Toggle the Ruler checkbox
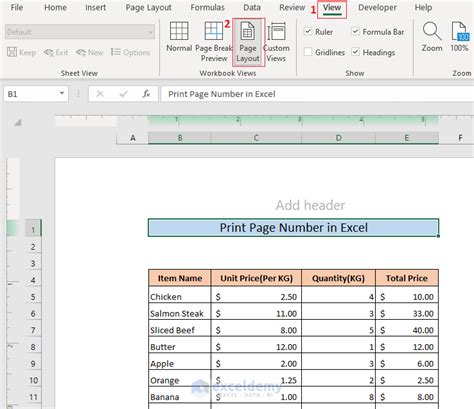 pyautogui.click(x=308, y=32)
